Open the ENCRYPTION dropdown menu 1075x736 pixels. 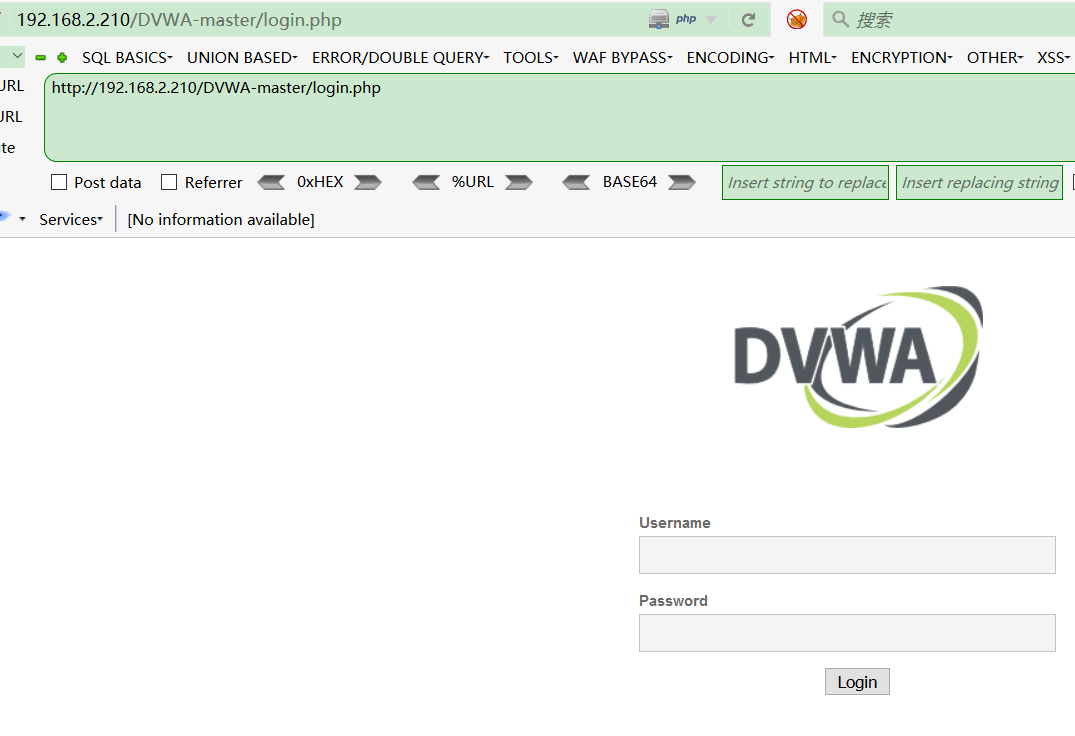coord(902,58)
